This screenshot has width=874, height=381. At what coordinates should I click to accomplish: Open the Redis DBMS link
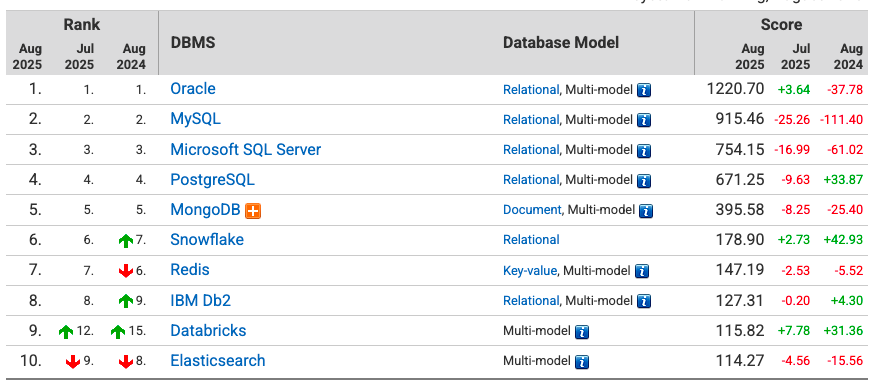(x=190, y=270)
